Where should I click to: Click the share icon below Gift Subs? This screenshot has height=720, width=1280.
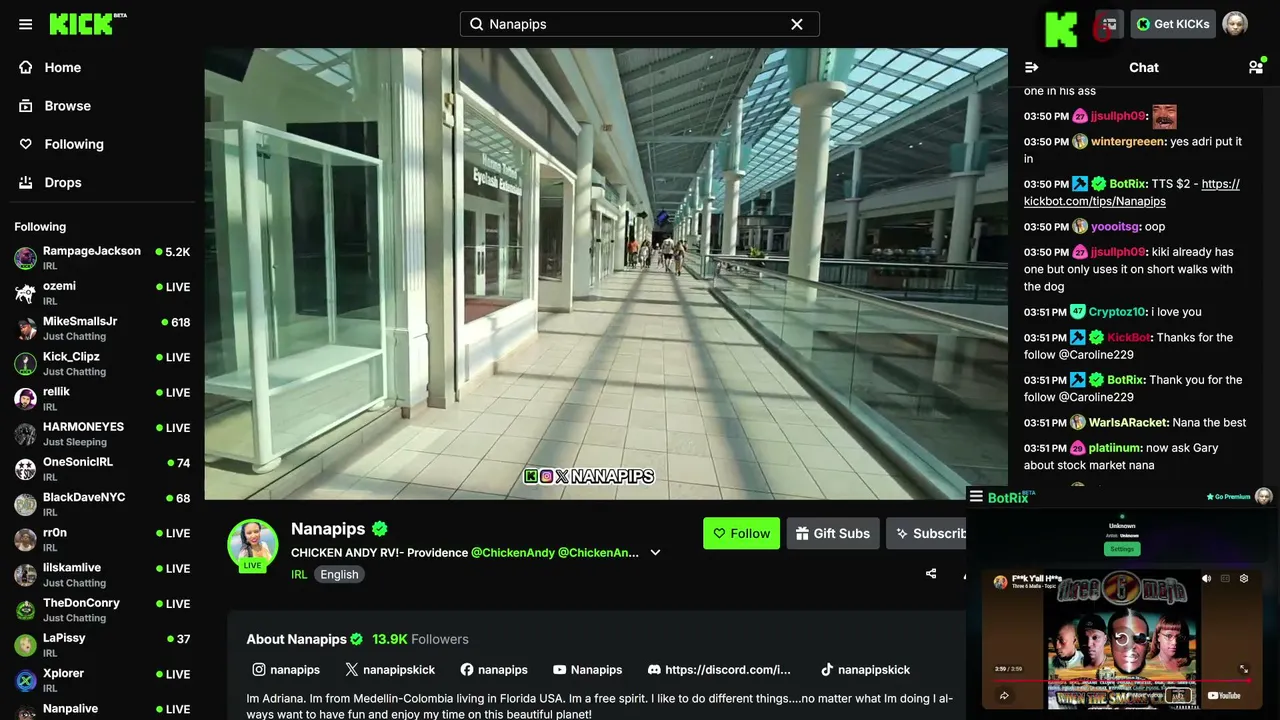(x=931, y=574)
